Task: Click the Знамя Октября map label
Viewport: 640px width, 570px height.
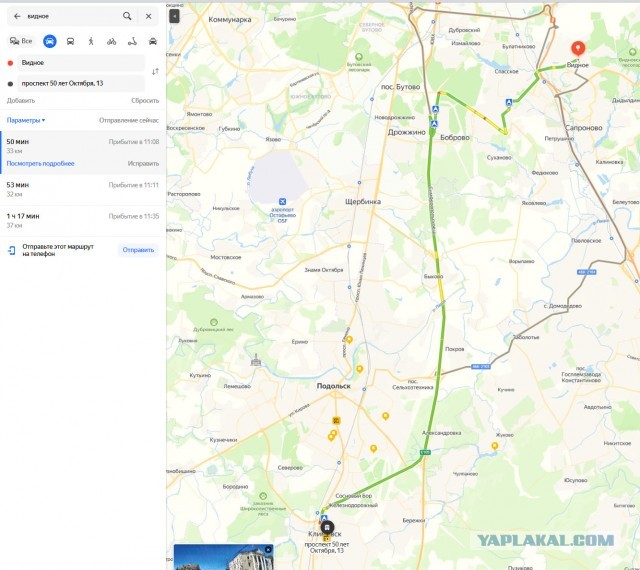Action: (x=324, y=270)
